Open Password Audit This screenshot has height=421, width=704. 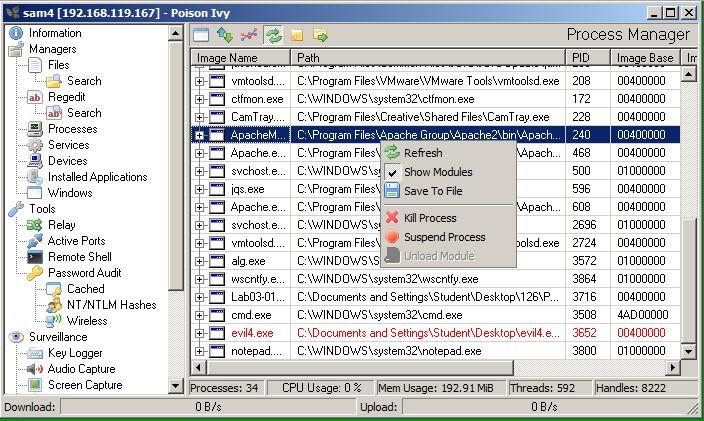tap(84, 273)
